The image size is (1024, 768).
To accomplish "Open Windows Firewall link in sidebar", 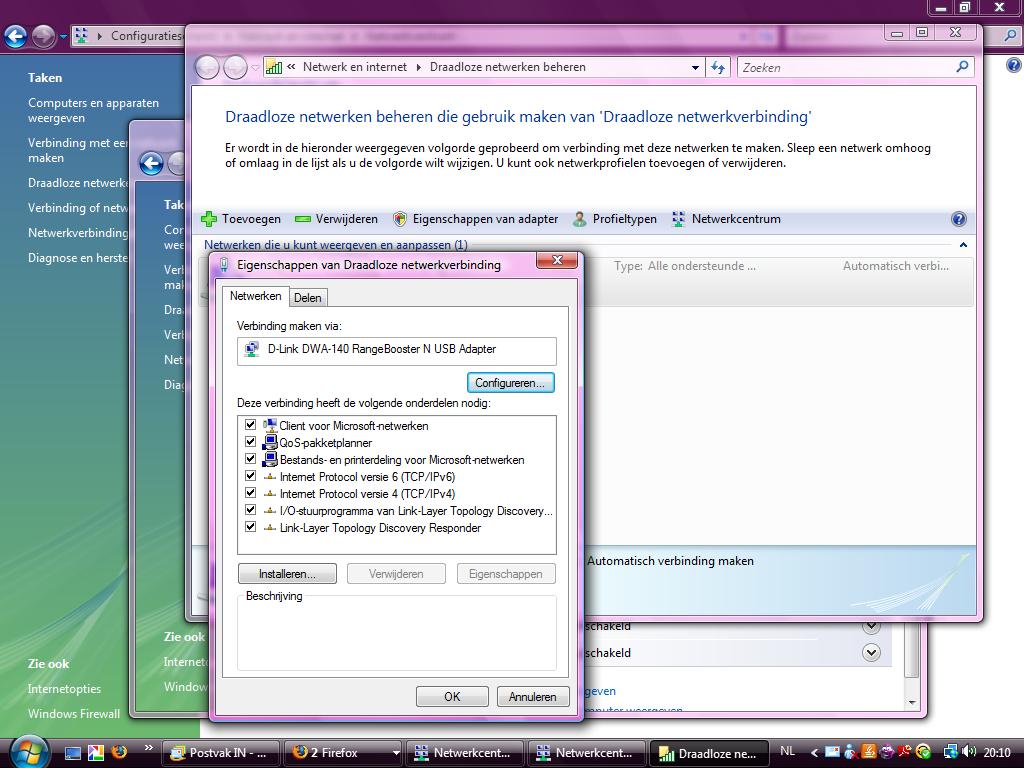I will (74, 714).
